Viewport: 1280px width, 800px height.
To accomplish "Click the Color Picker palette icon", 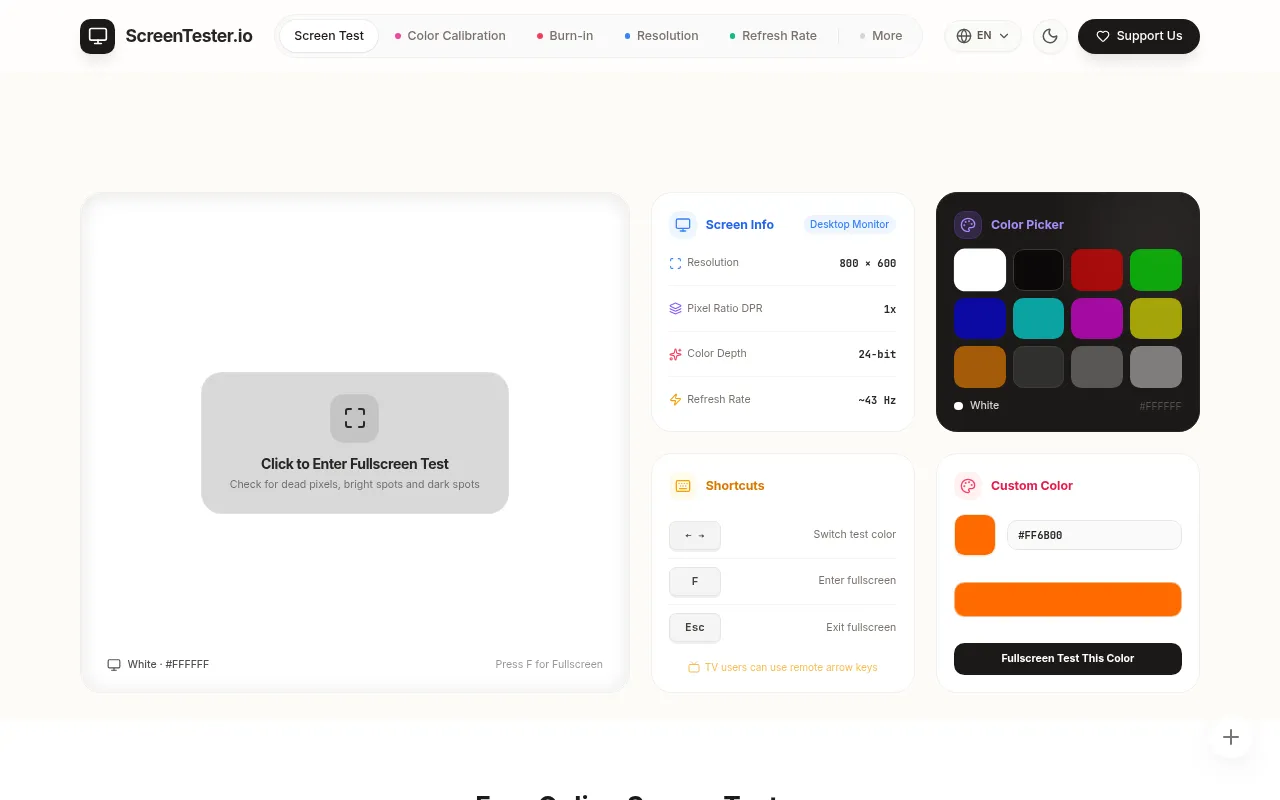I will 968,225.
